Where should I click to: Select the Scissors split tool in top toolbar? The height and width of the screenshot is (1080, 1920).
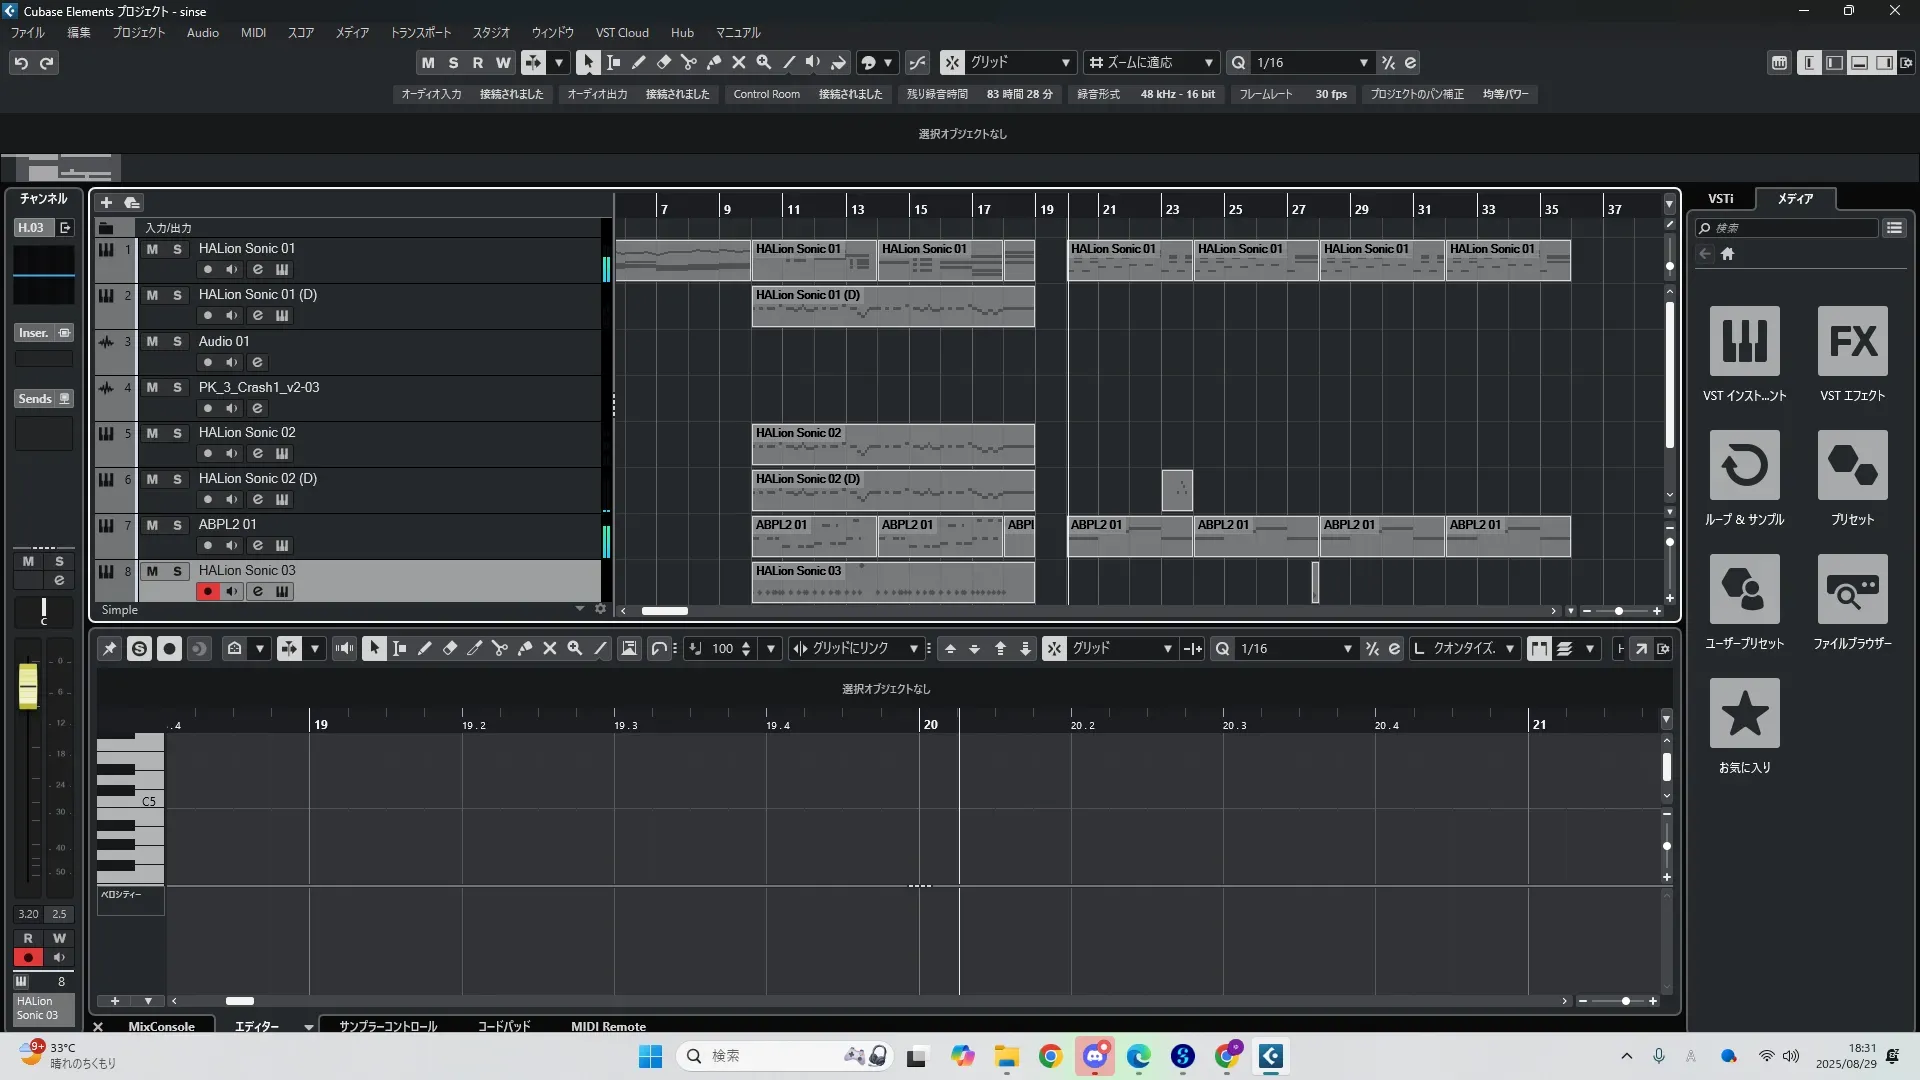[x=689, y=62]
